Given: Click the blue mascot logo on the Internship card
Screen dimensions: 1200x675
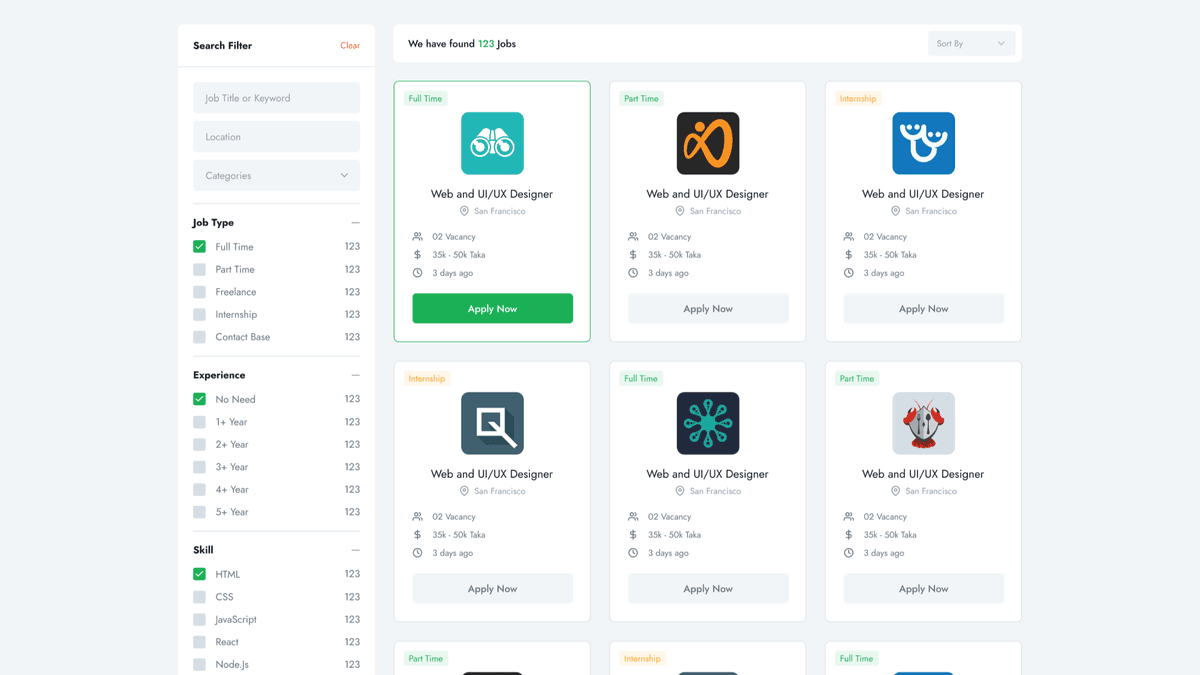Looking at the screenshot, I should pyautogui.click(x=923, y=143).
